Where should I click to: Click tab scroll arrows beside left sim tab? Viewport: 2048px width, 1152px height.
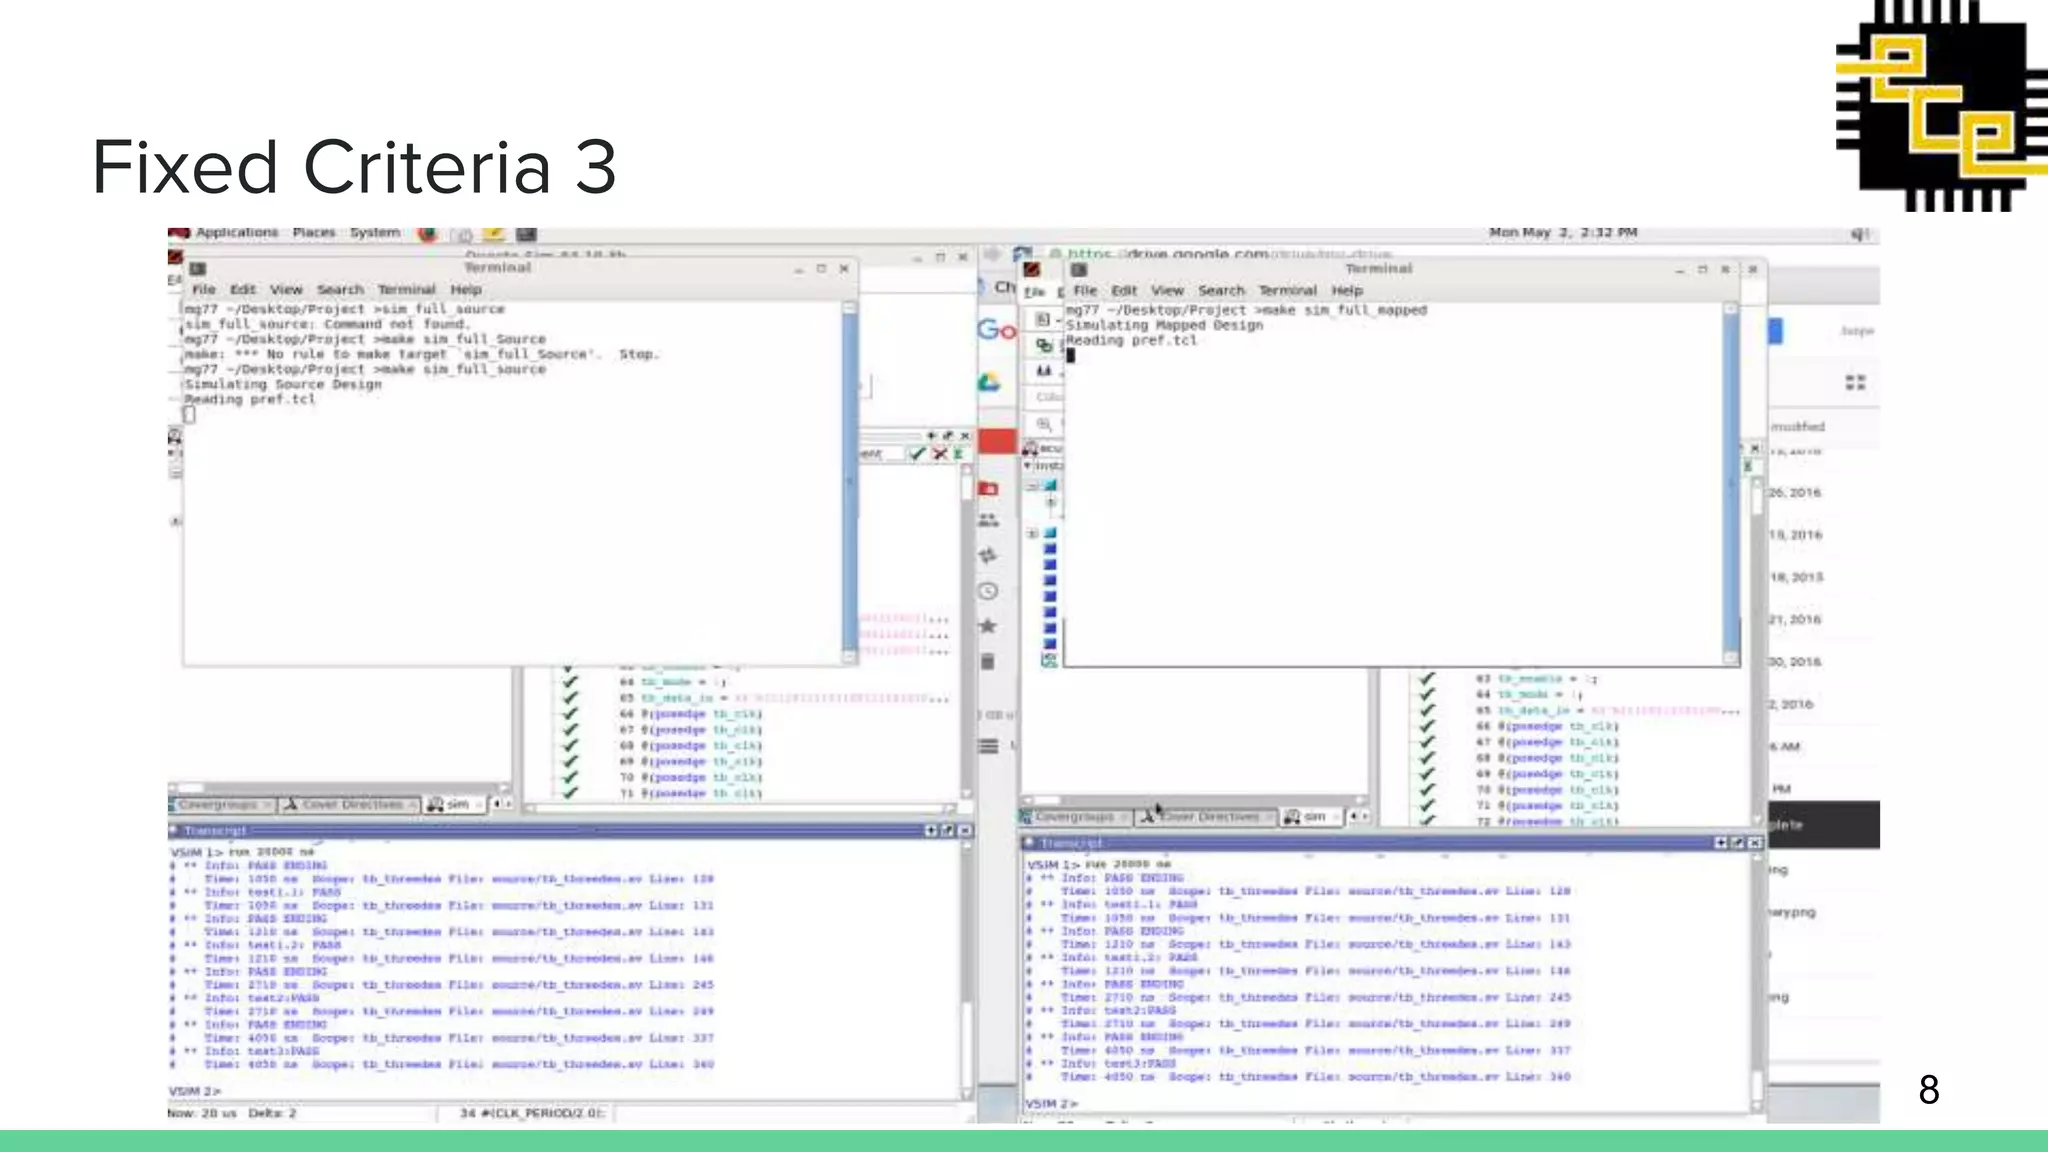[x=502, y=804]
